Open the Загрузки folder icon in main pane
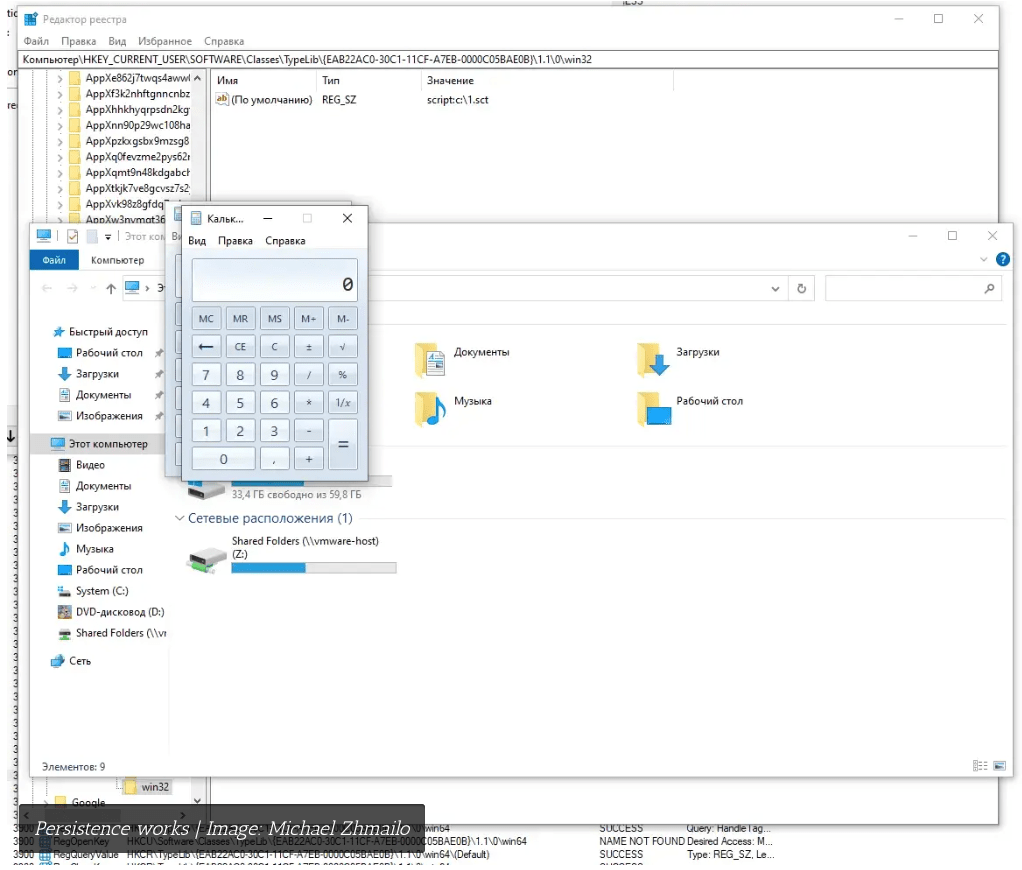Viewport: 1022px width, 870px height. (652, 359)
